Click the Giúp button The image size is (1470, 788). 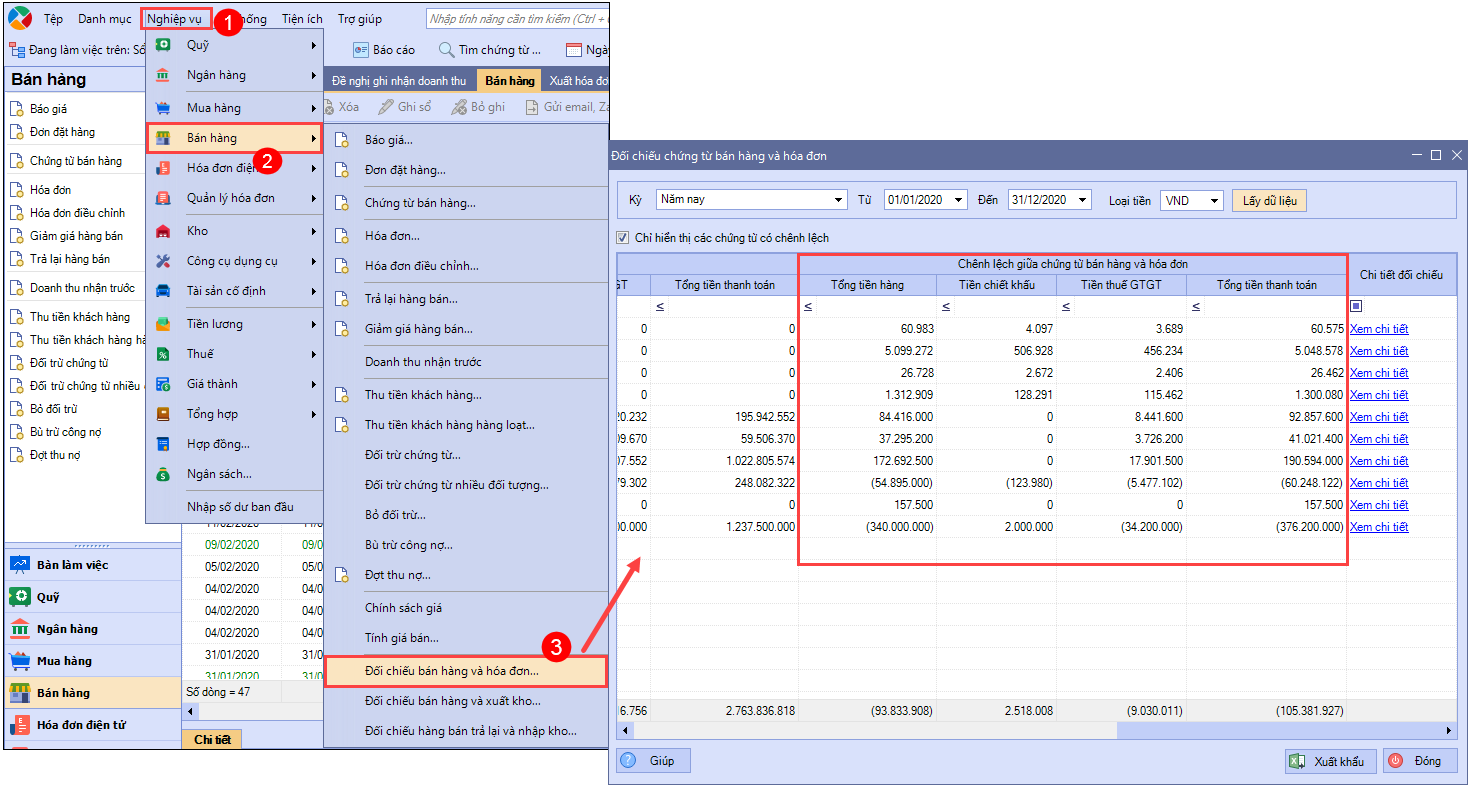(653, 761)
